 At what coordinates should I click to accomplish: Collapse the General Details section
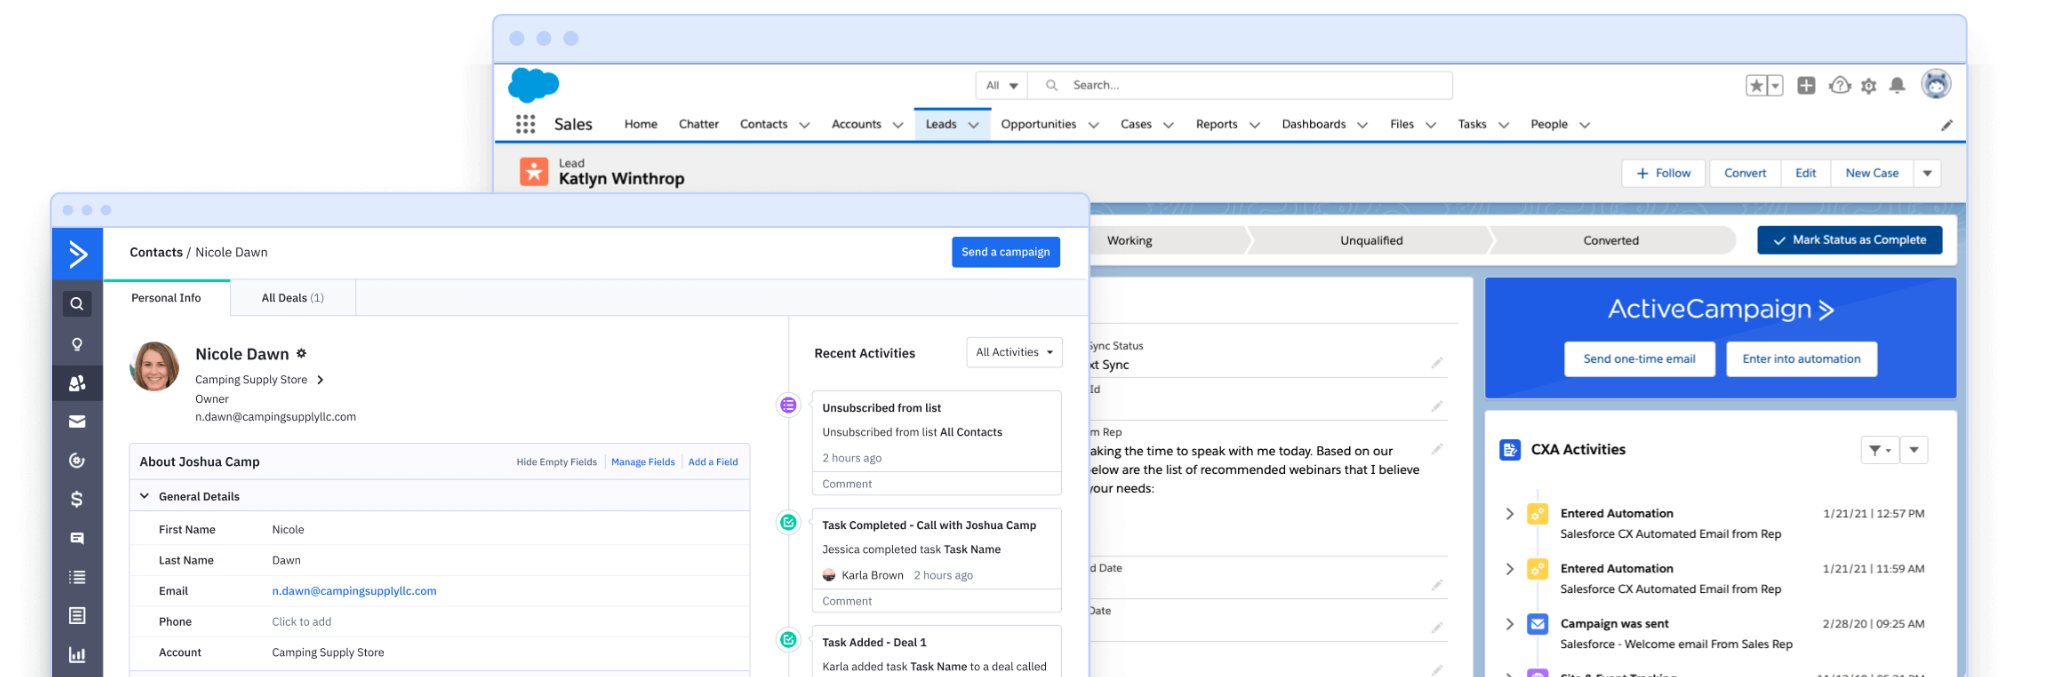[144, 496]
